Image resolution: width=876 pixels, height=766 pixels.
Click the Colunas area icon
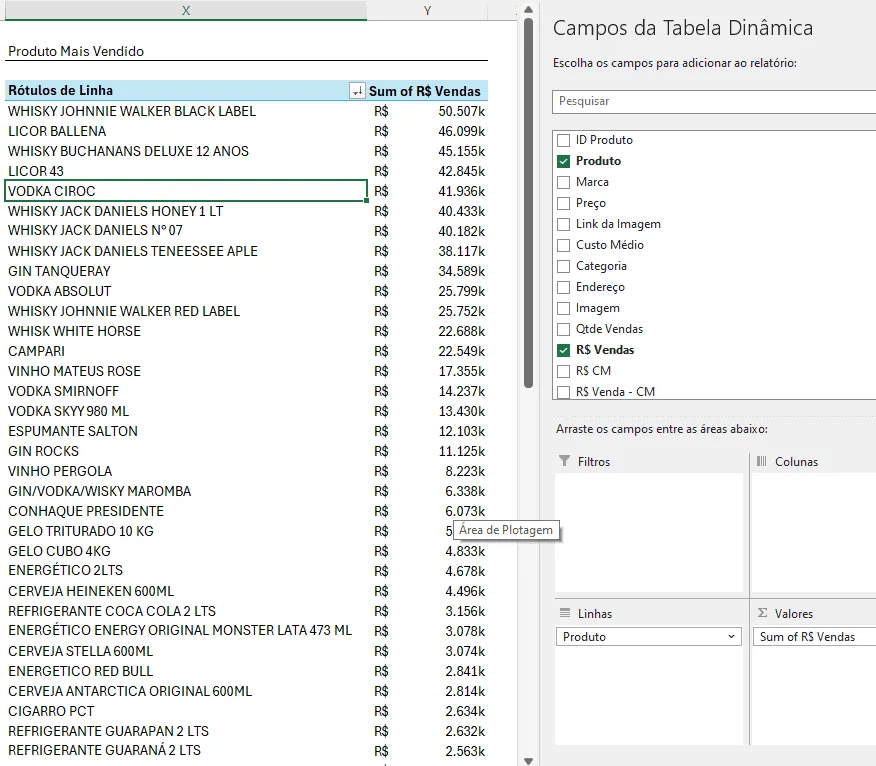761,461
